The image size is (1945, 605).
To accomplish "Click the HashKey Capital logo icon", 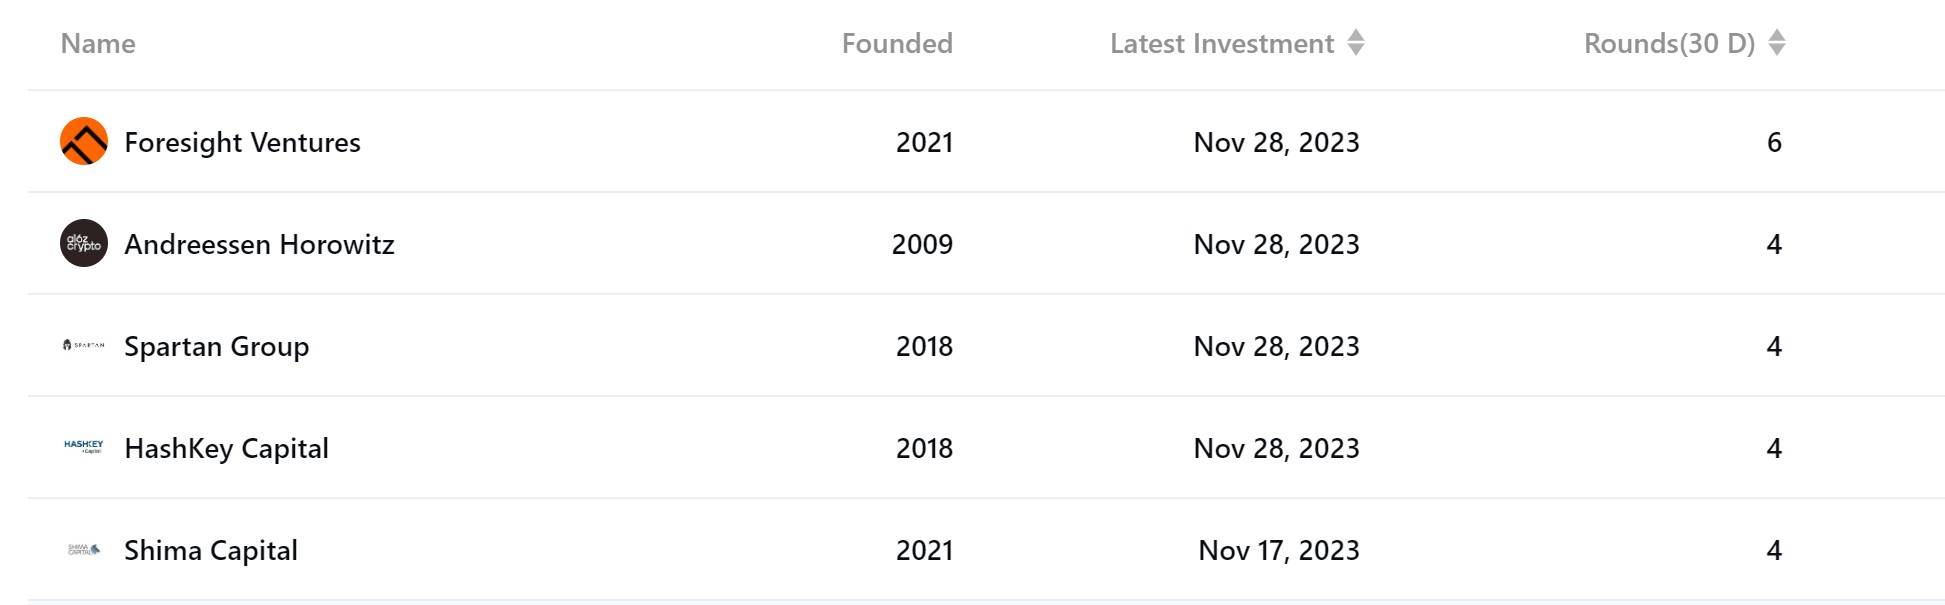I will click(x=84, y=447).
